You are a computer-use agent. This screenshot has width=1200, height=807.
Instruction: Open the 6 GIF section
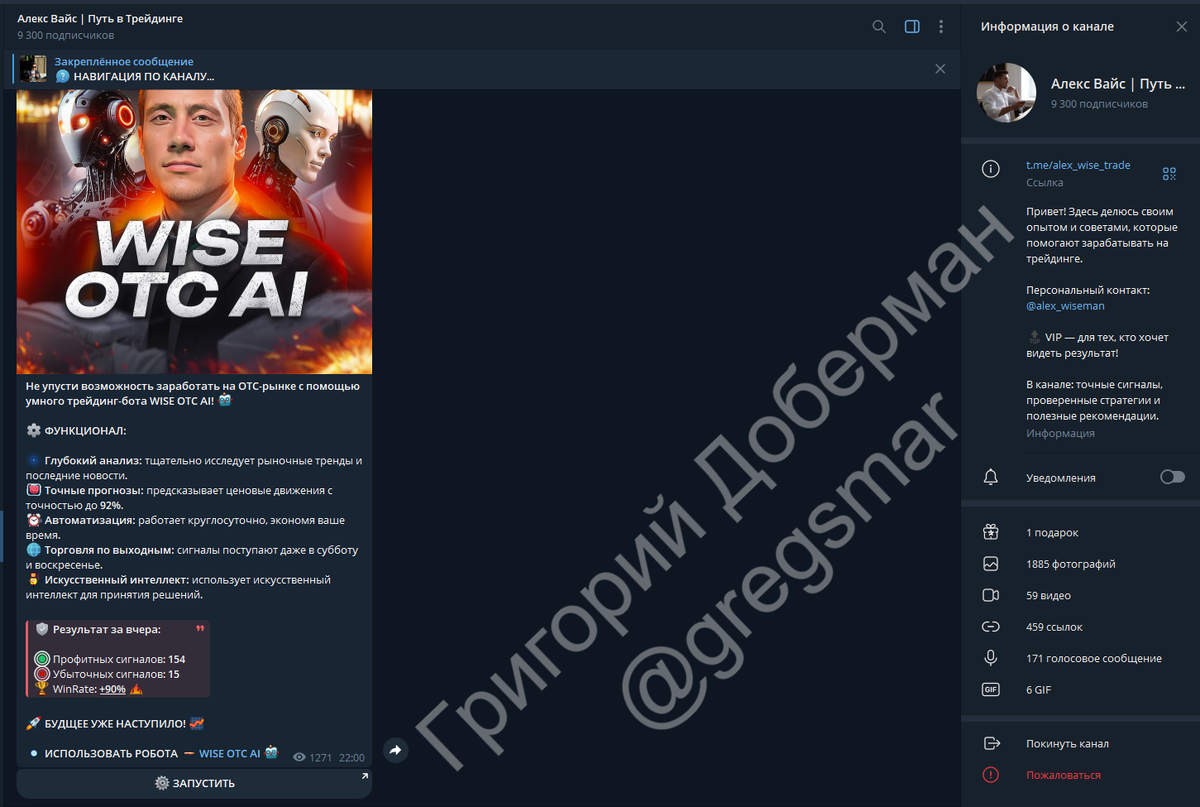click(1080, 690)
